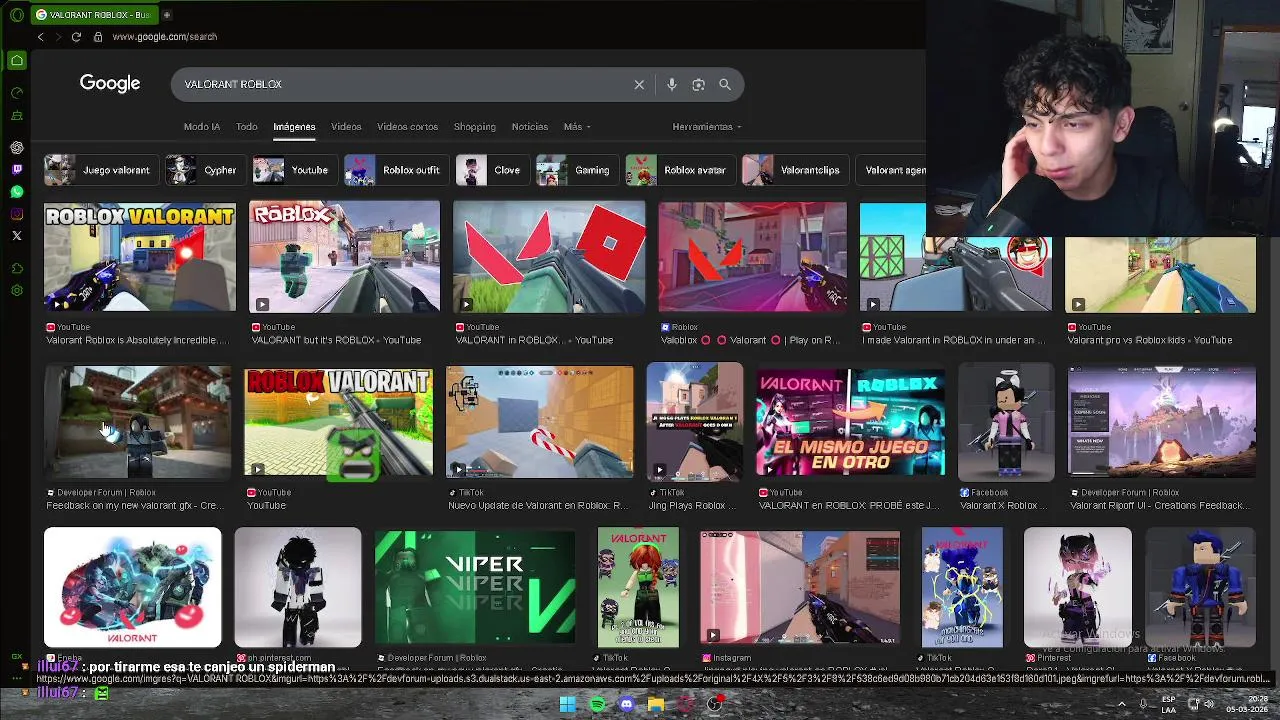The image size is (1280, 720).
Task: Select the Valorantclips filter chip
Action: [x=794, y=170]
